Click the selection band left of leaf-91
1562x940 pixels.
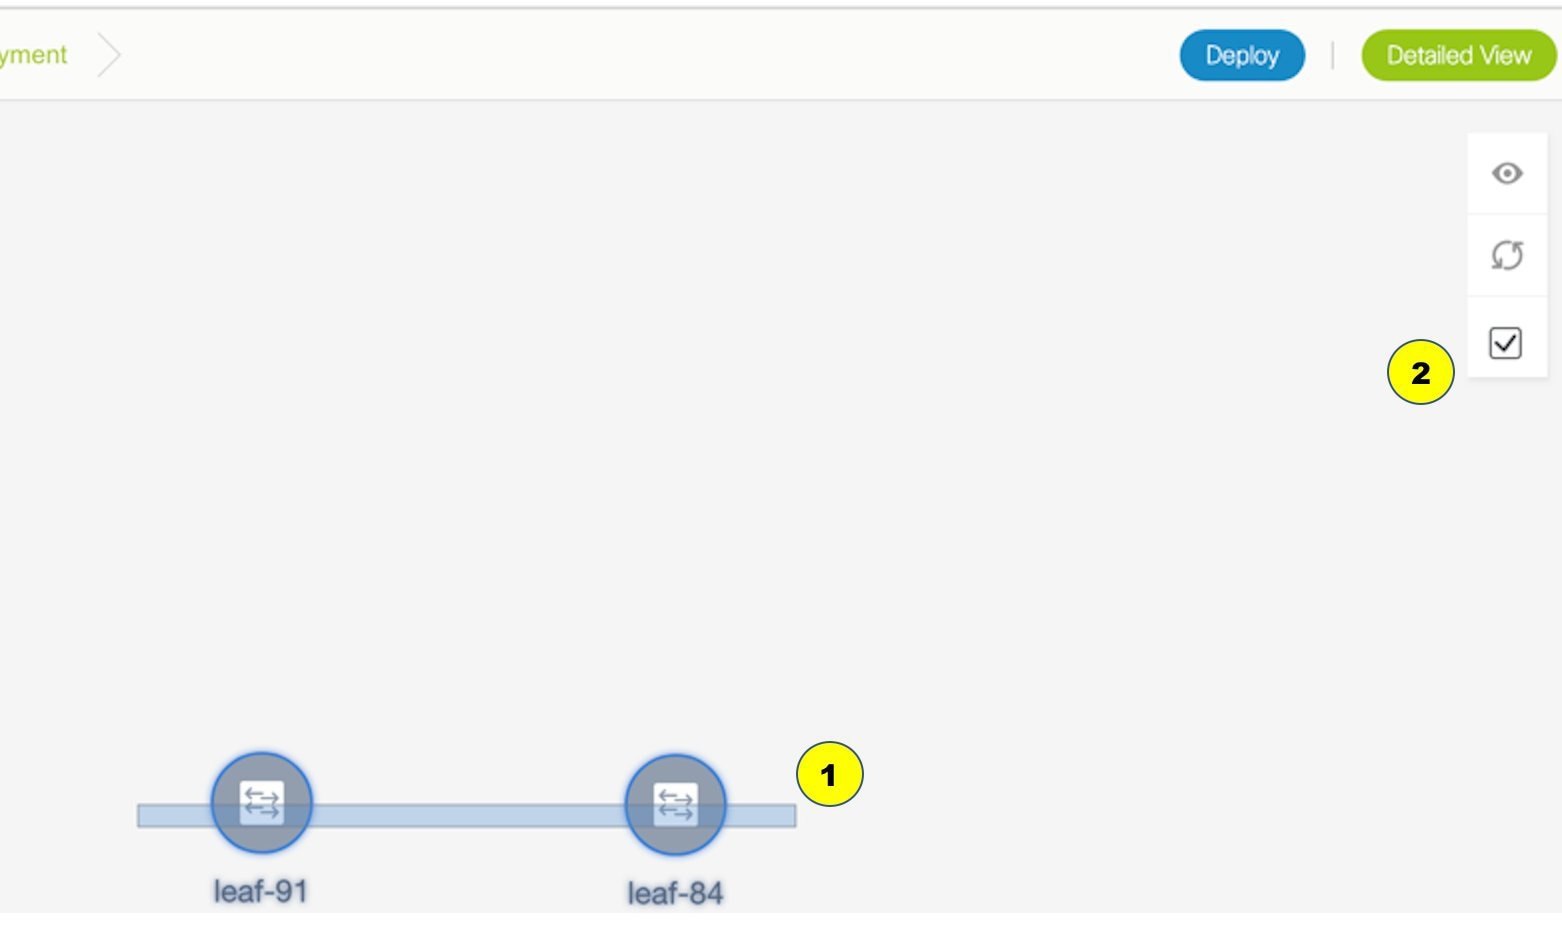(174, 816)
